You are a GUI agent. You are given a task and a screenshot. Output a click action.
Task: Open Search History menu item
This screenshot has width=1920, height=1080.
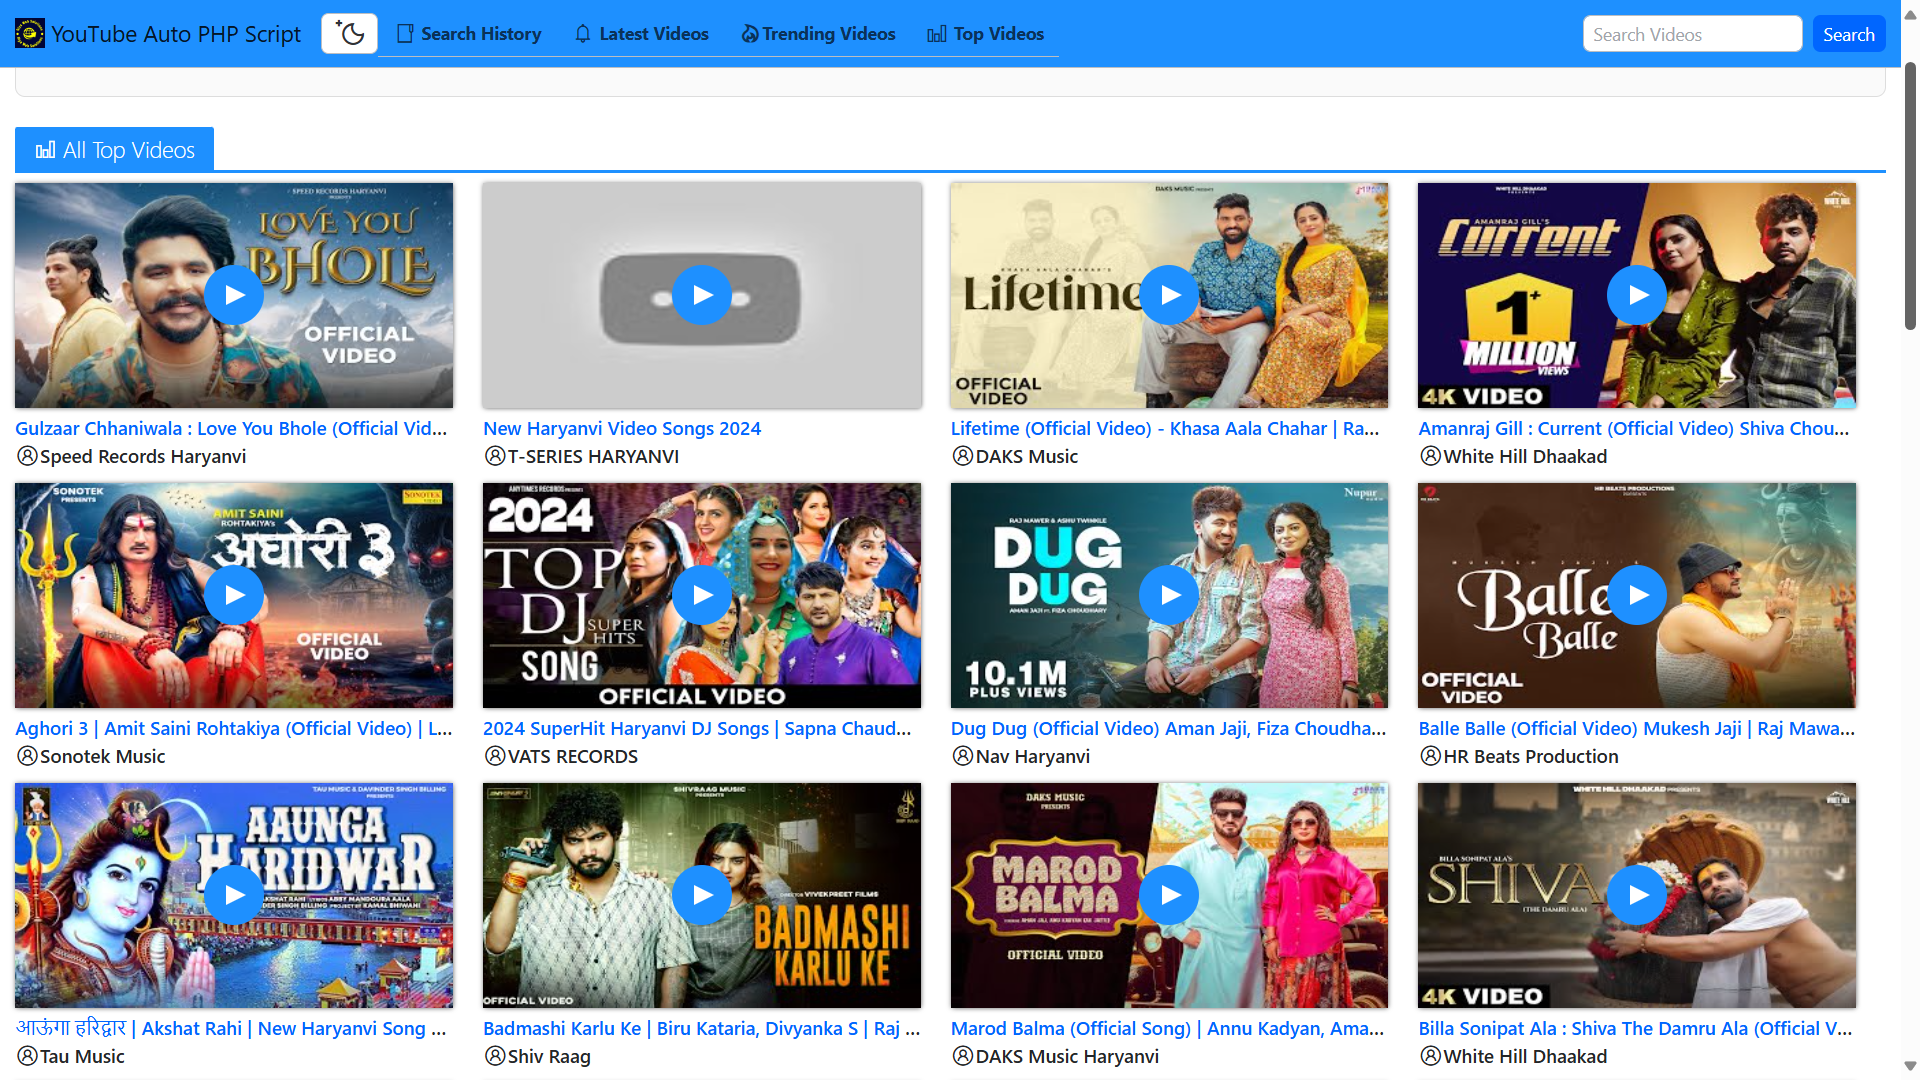(x=469, y=34)
